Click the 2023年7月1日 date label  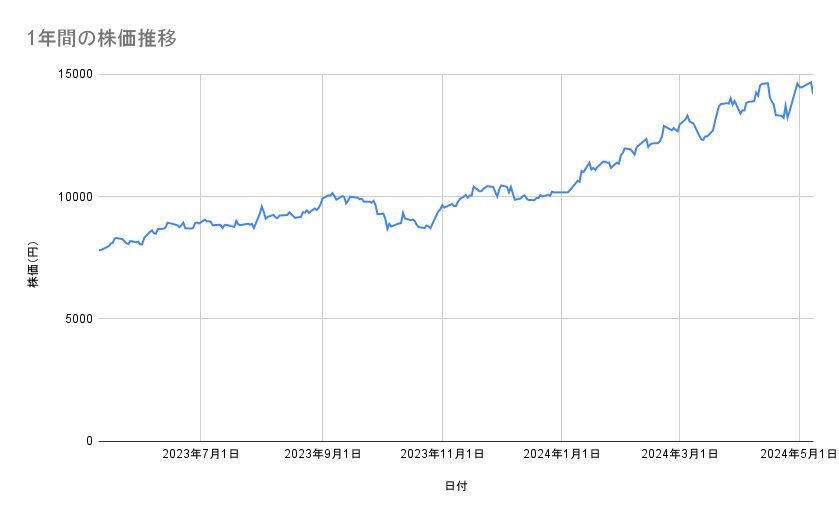(x=201, y=455)
